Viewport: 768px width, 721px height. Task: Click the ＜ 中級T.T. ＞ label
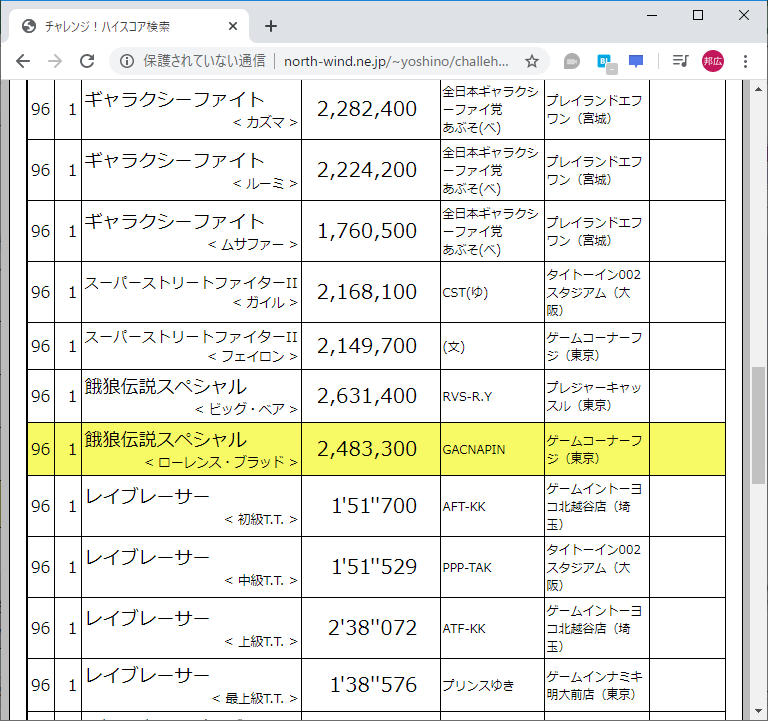tap(261, 580)
